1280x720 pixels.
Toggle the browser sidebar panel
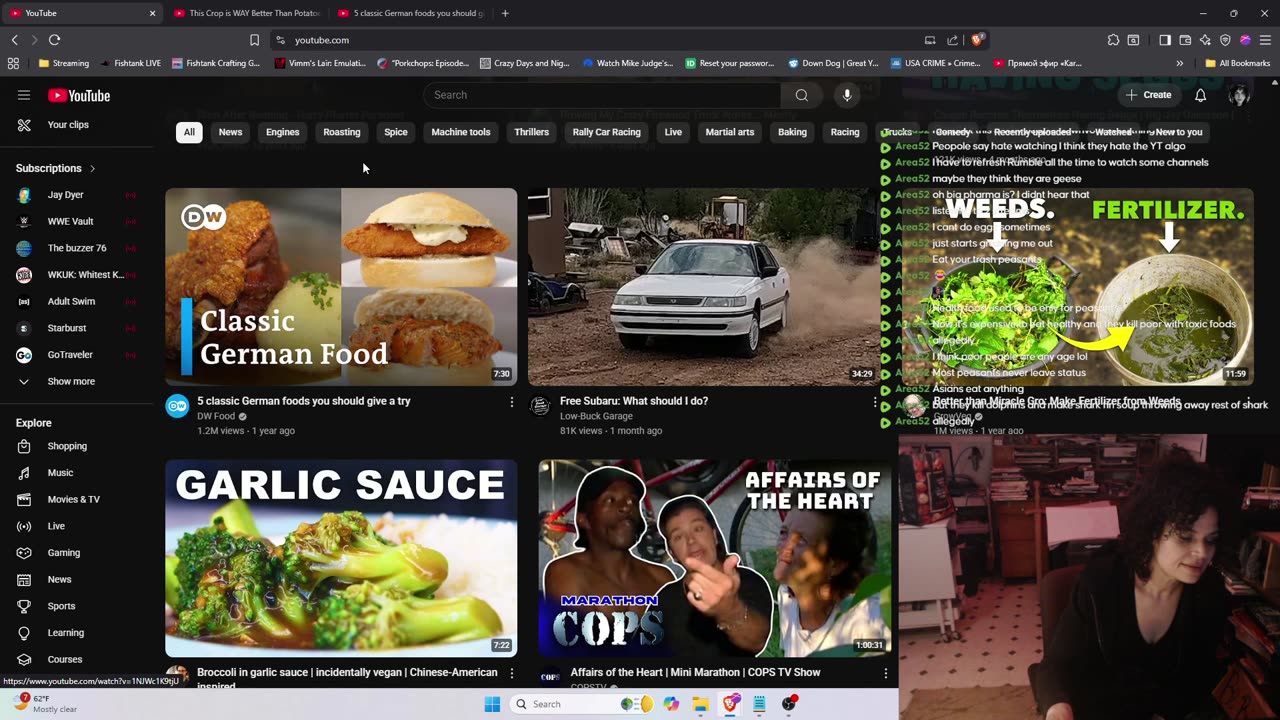[x=1165, y=40]
